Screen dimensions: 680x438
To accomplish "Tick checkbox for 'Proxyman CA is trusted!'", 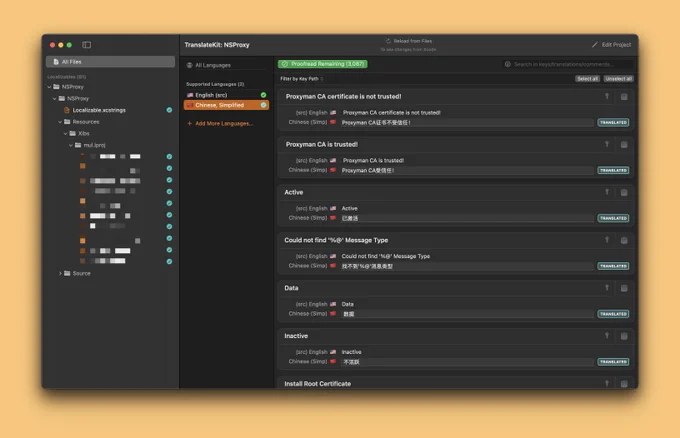I will (624, 145).
